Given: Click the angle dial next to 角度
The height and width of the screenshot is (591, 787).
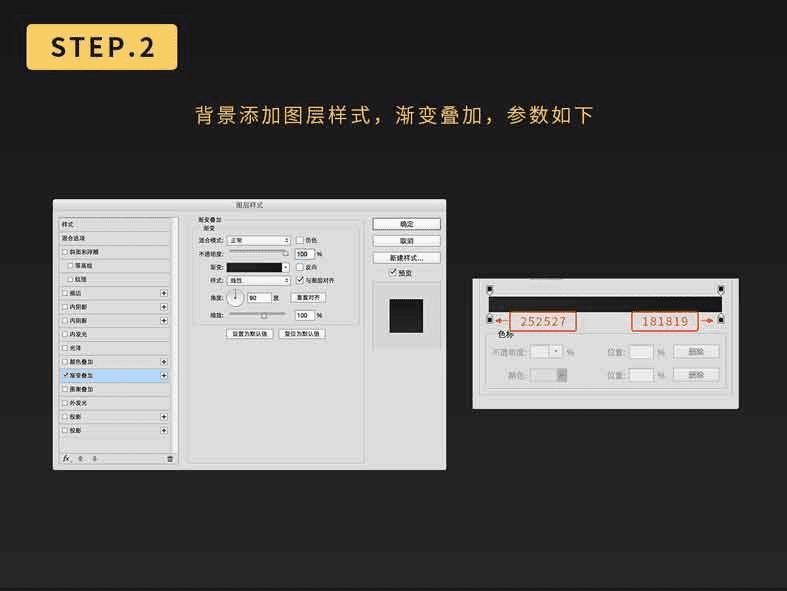Looking at the screenshot, I should [x=235, y=298].
